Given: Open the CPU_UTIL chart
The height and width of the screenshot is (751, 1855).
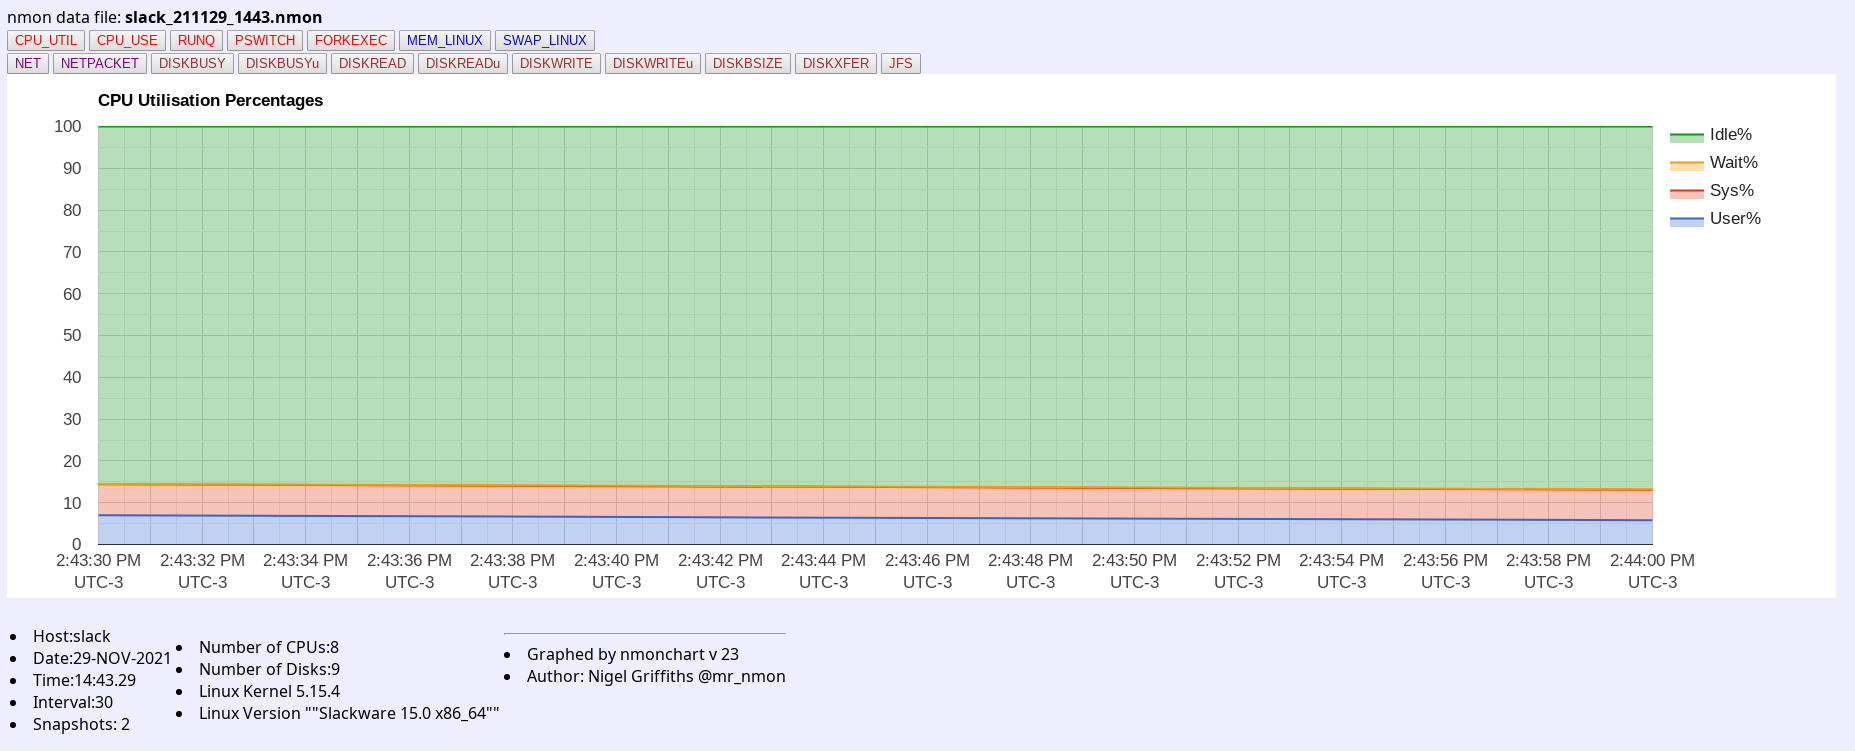Looking at the screenshot, I should [x=46, y=40].
